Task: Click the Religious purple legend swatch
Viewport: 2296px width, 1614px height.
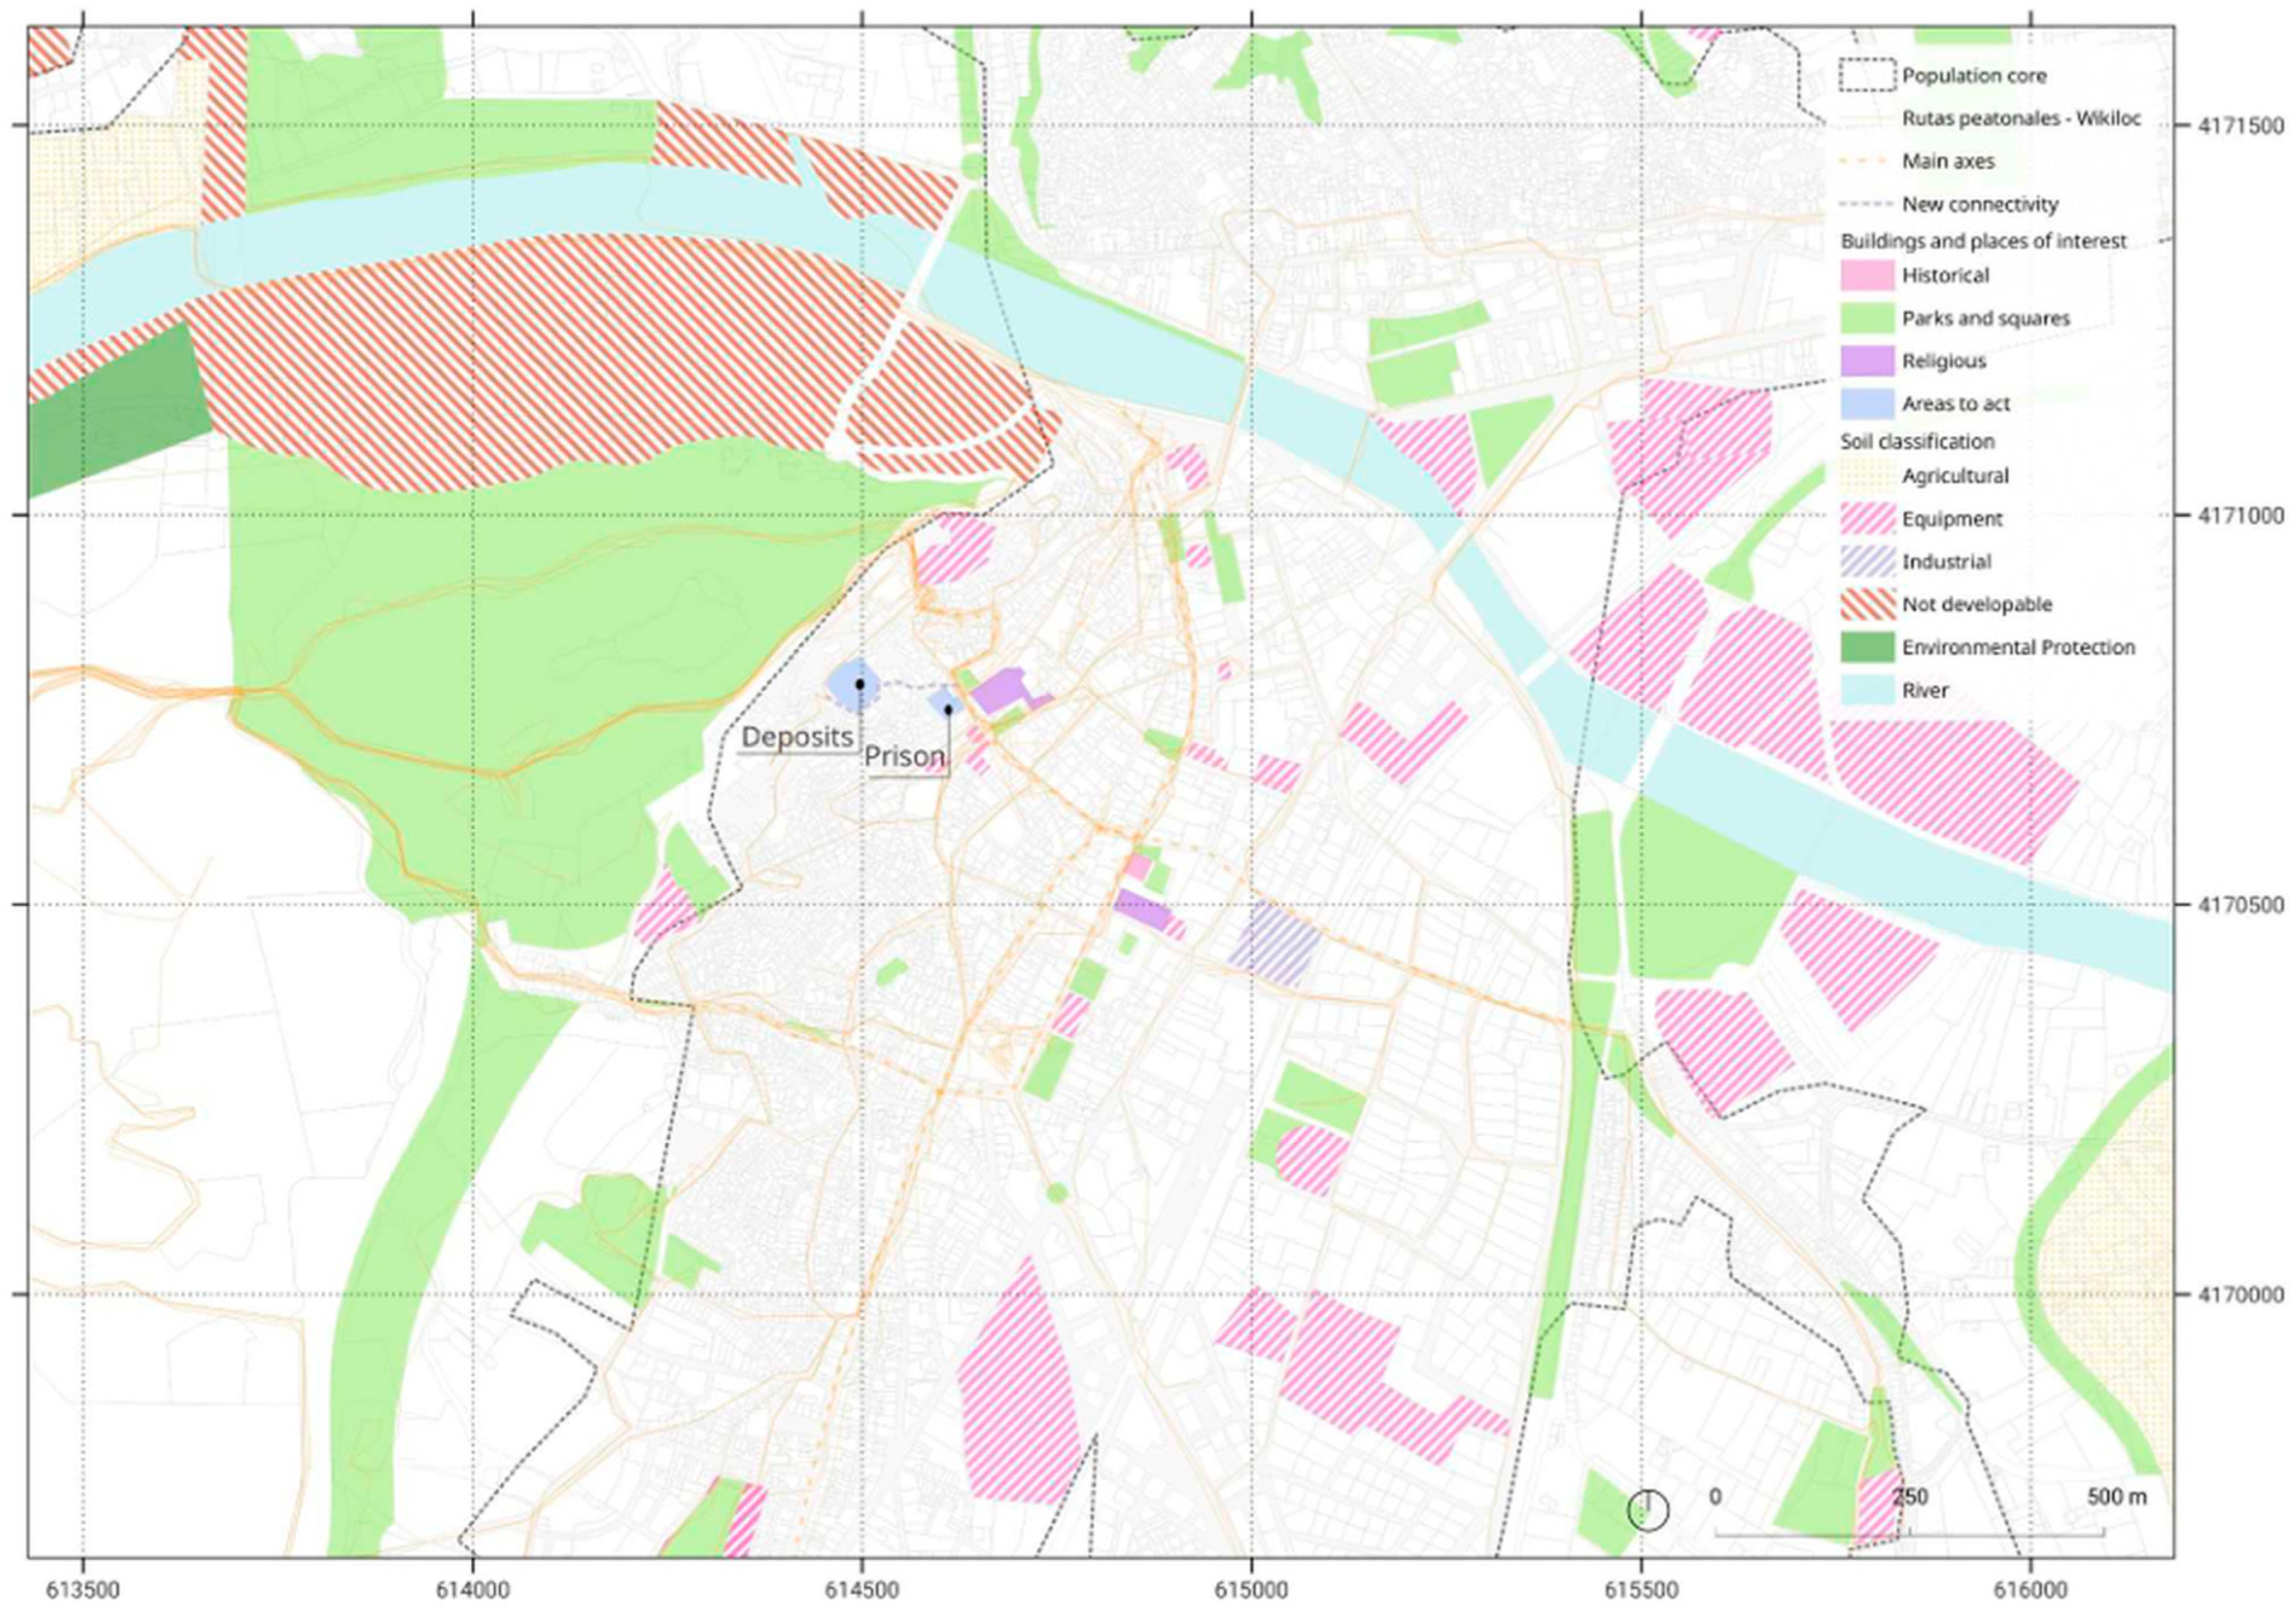Action: [1867, 361]
